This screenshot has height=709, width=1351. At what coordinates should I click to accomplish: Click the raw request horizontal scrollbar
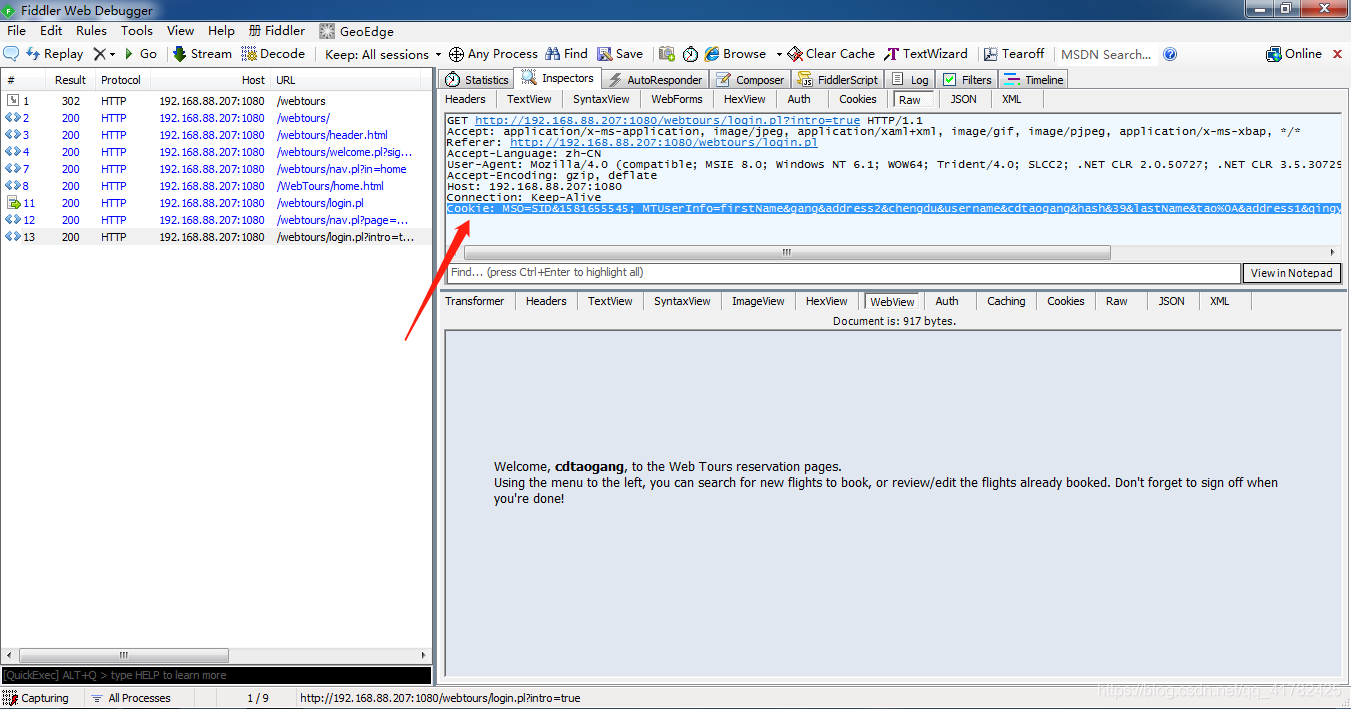tap(787, 253)
